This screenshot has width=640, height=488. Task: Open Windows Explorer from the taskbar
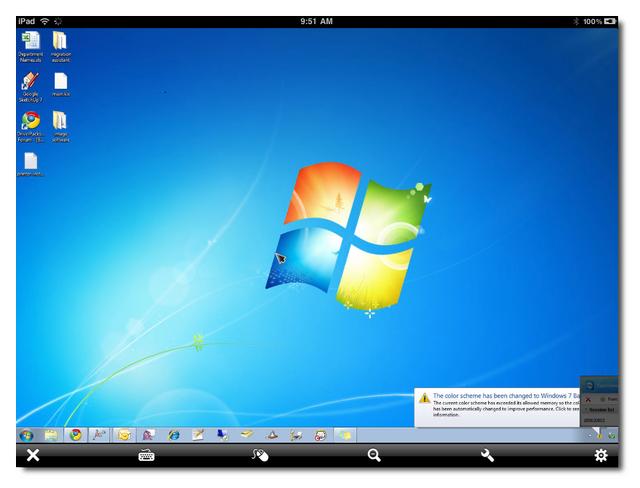[51, 435]
